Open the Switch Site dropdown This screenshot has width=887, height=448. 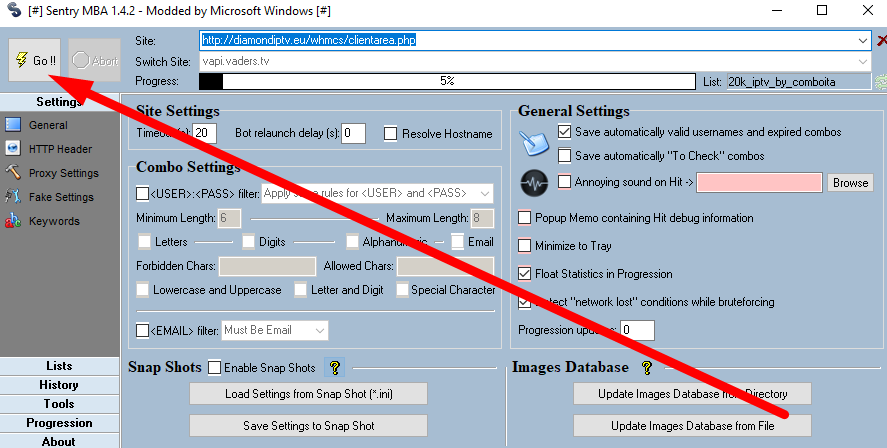tap(863, 61)
